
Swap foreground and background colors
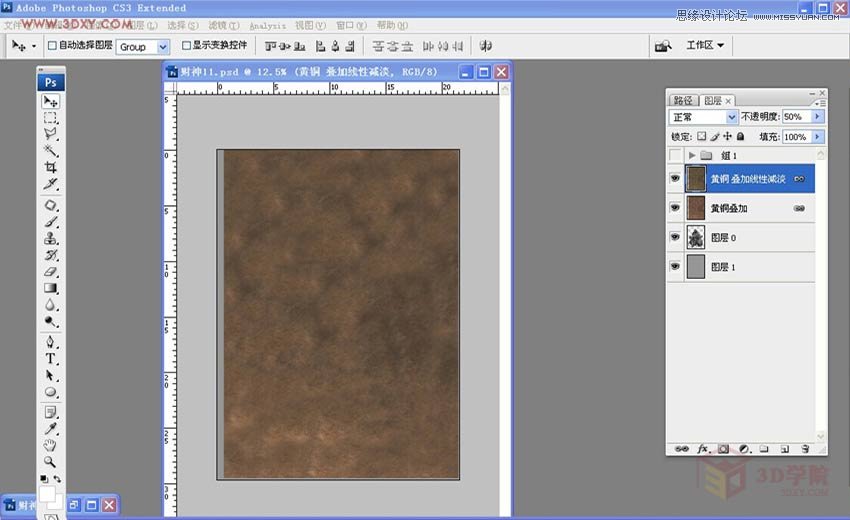point(57,479)
